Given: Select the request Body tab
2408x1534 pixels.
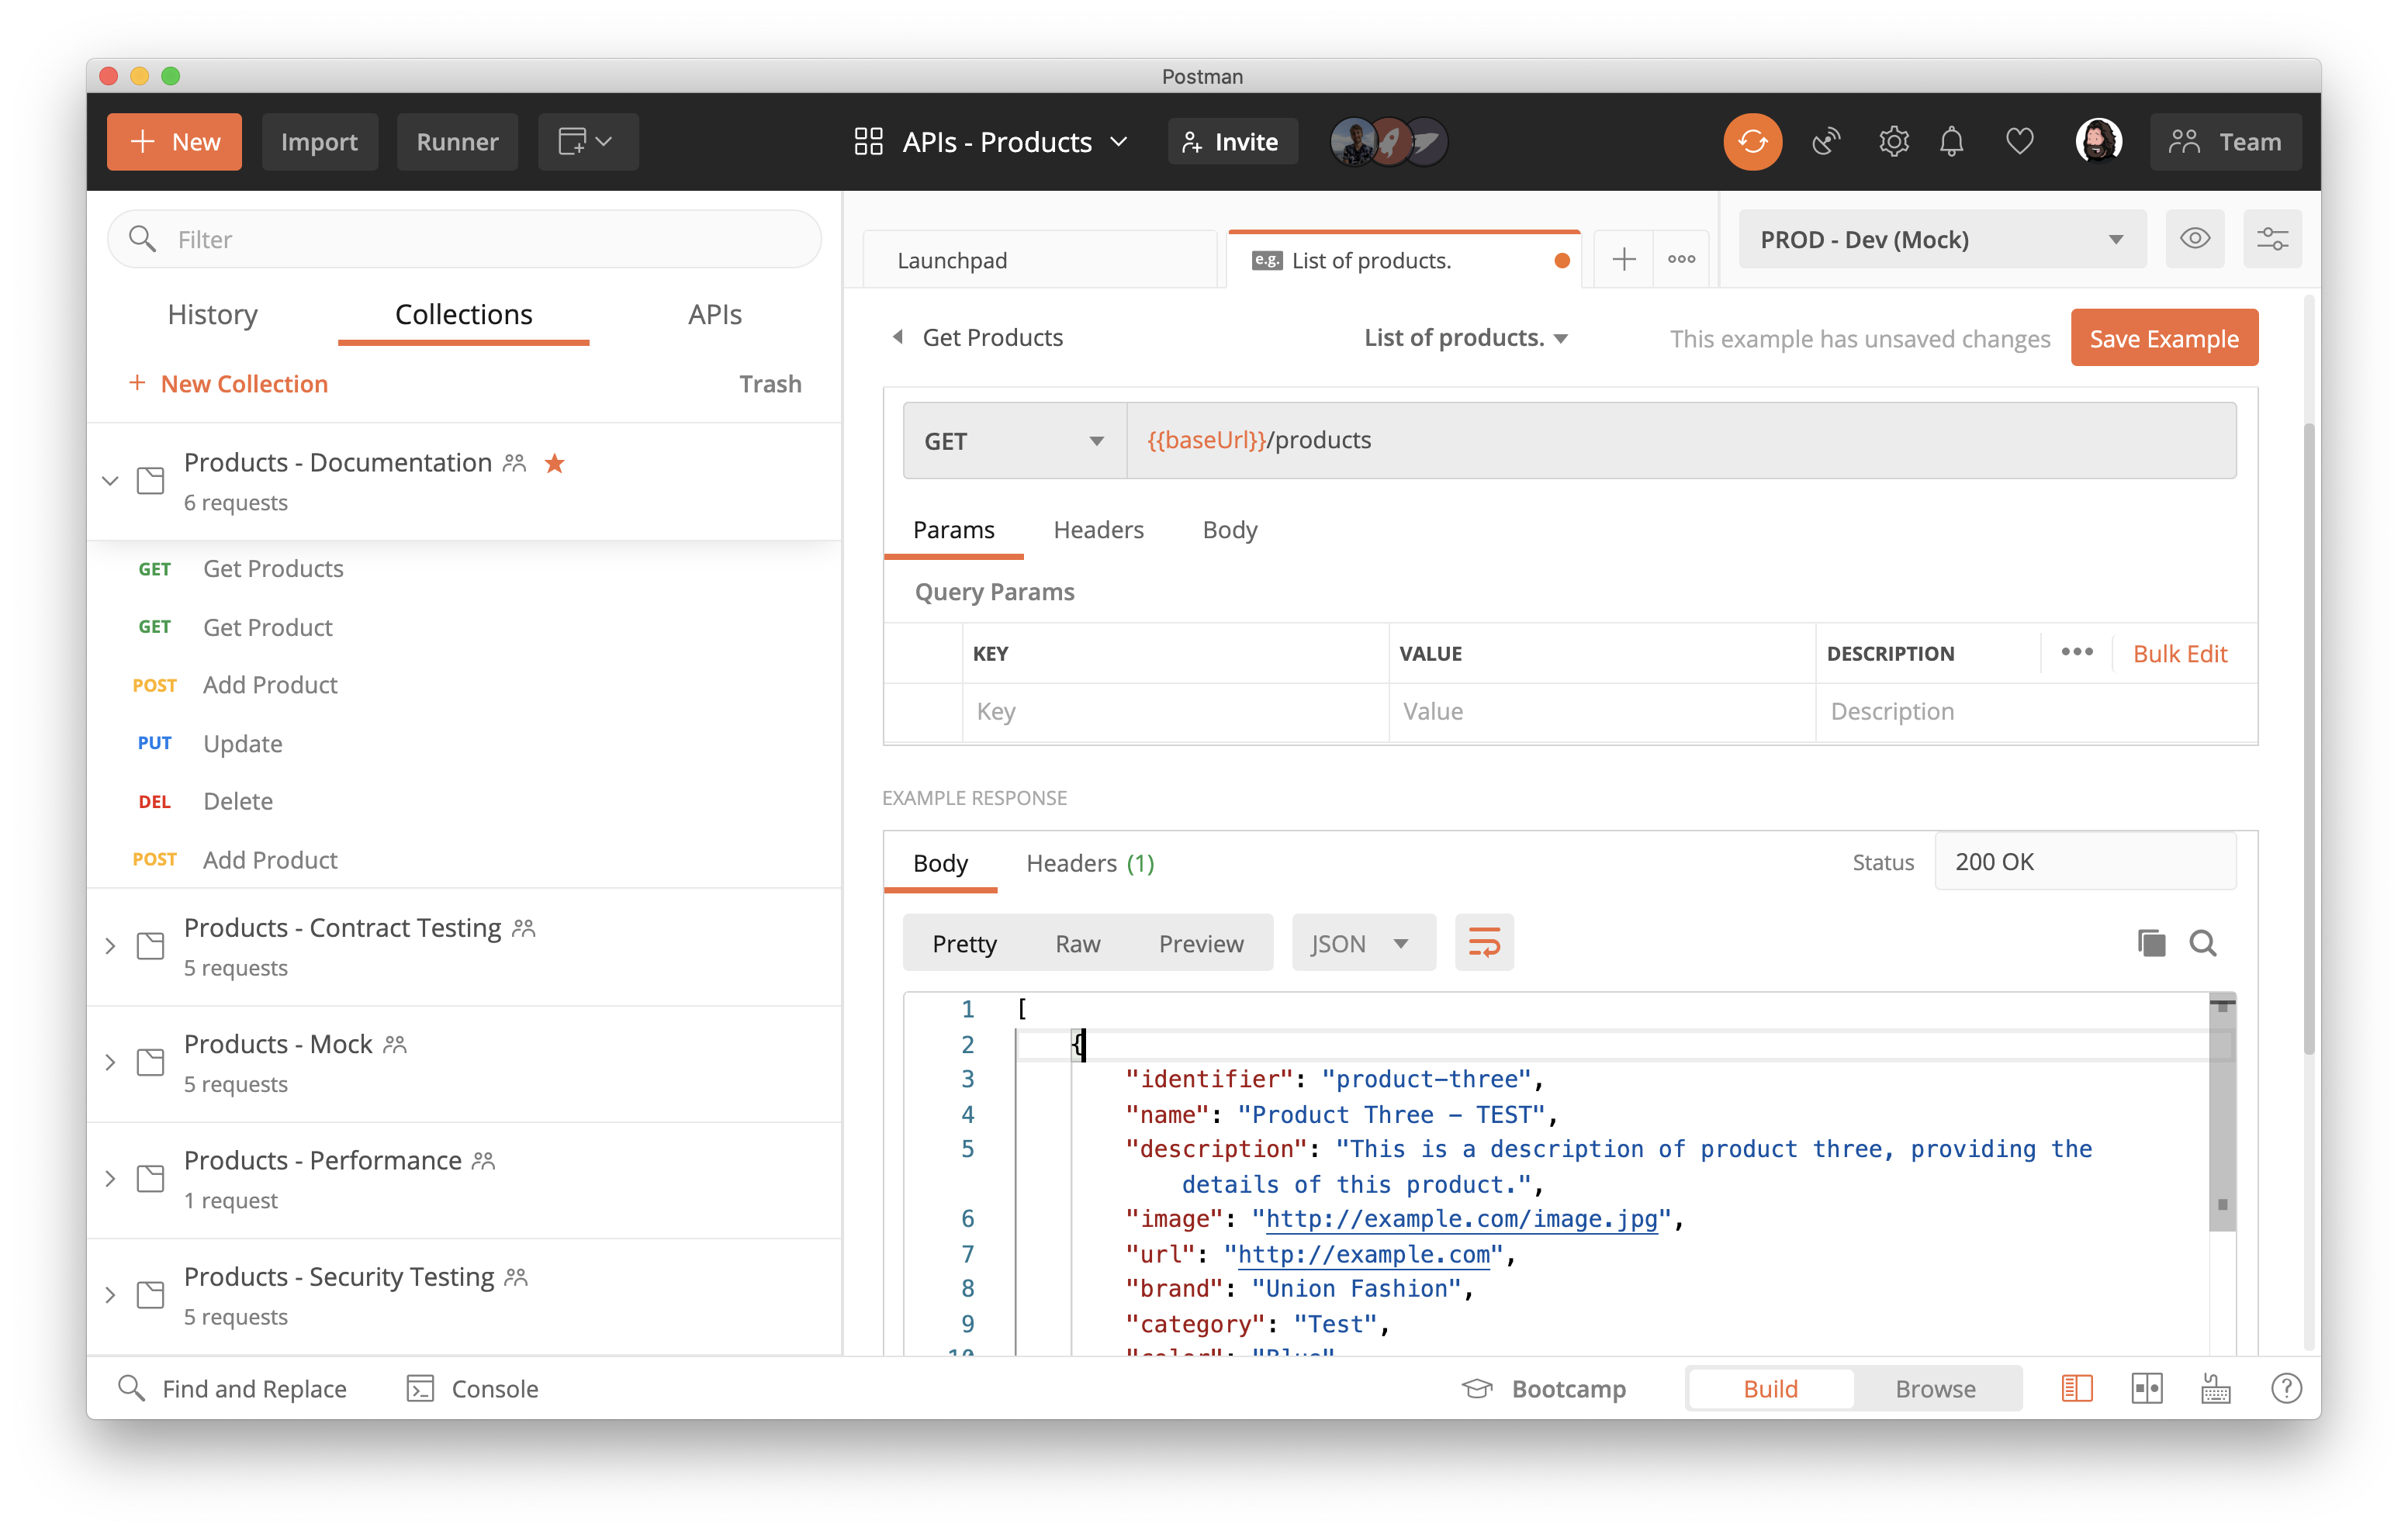Looking at the screenshot, I should coord(1229,529).
